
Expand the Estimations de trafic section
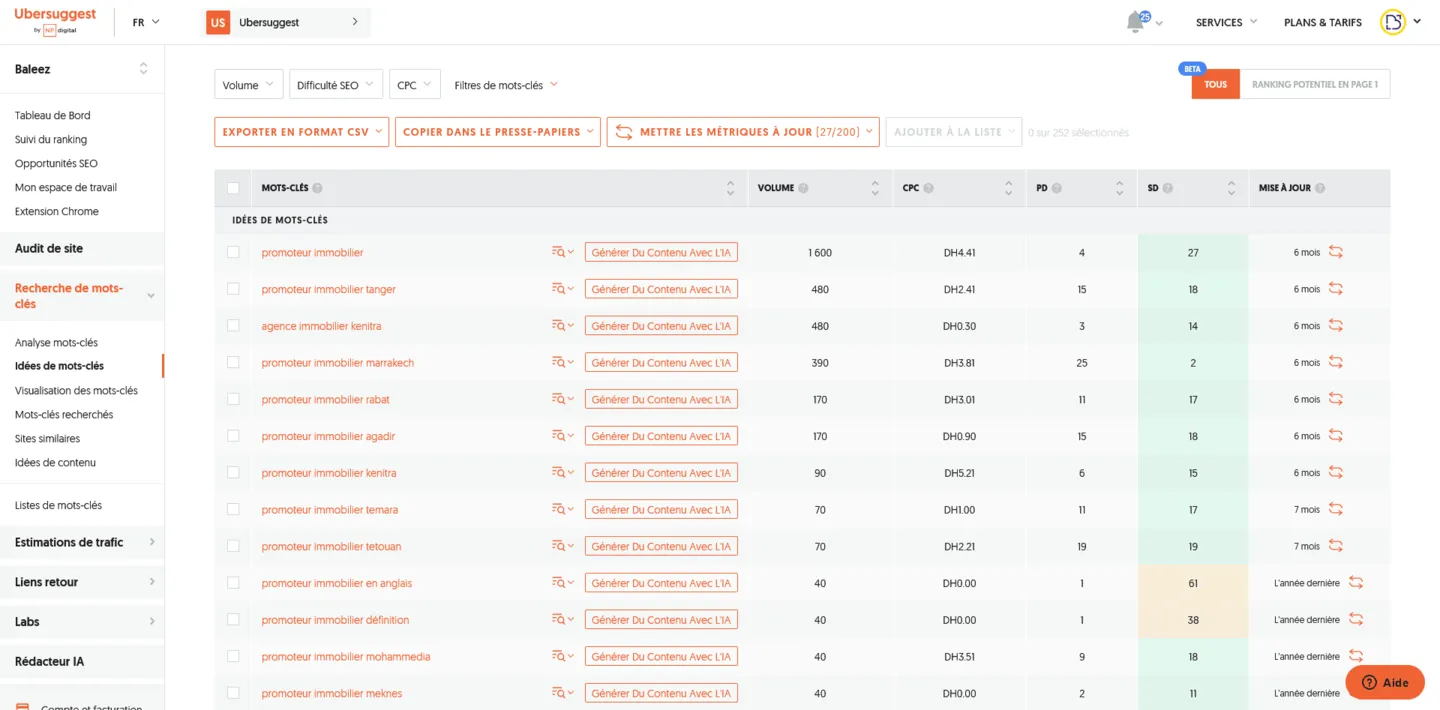click(82, 542)
